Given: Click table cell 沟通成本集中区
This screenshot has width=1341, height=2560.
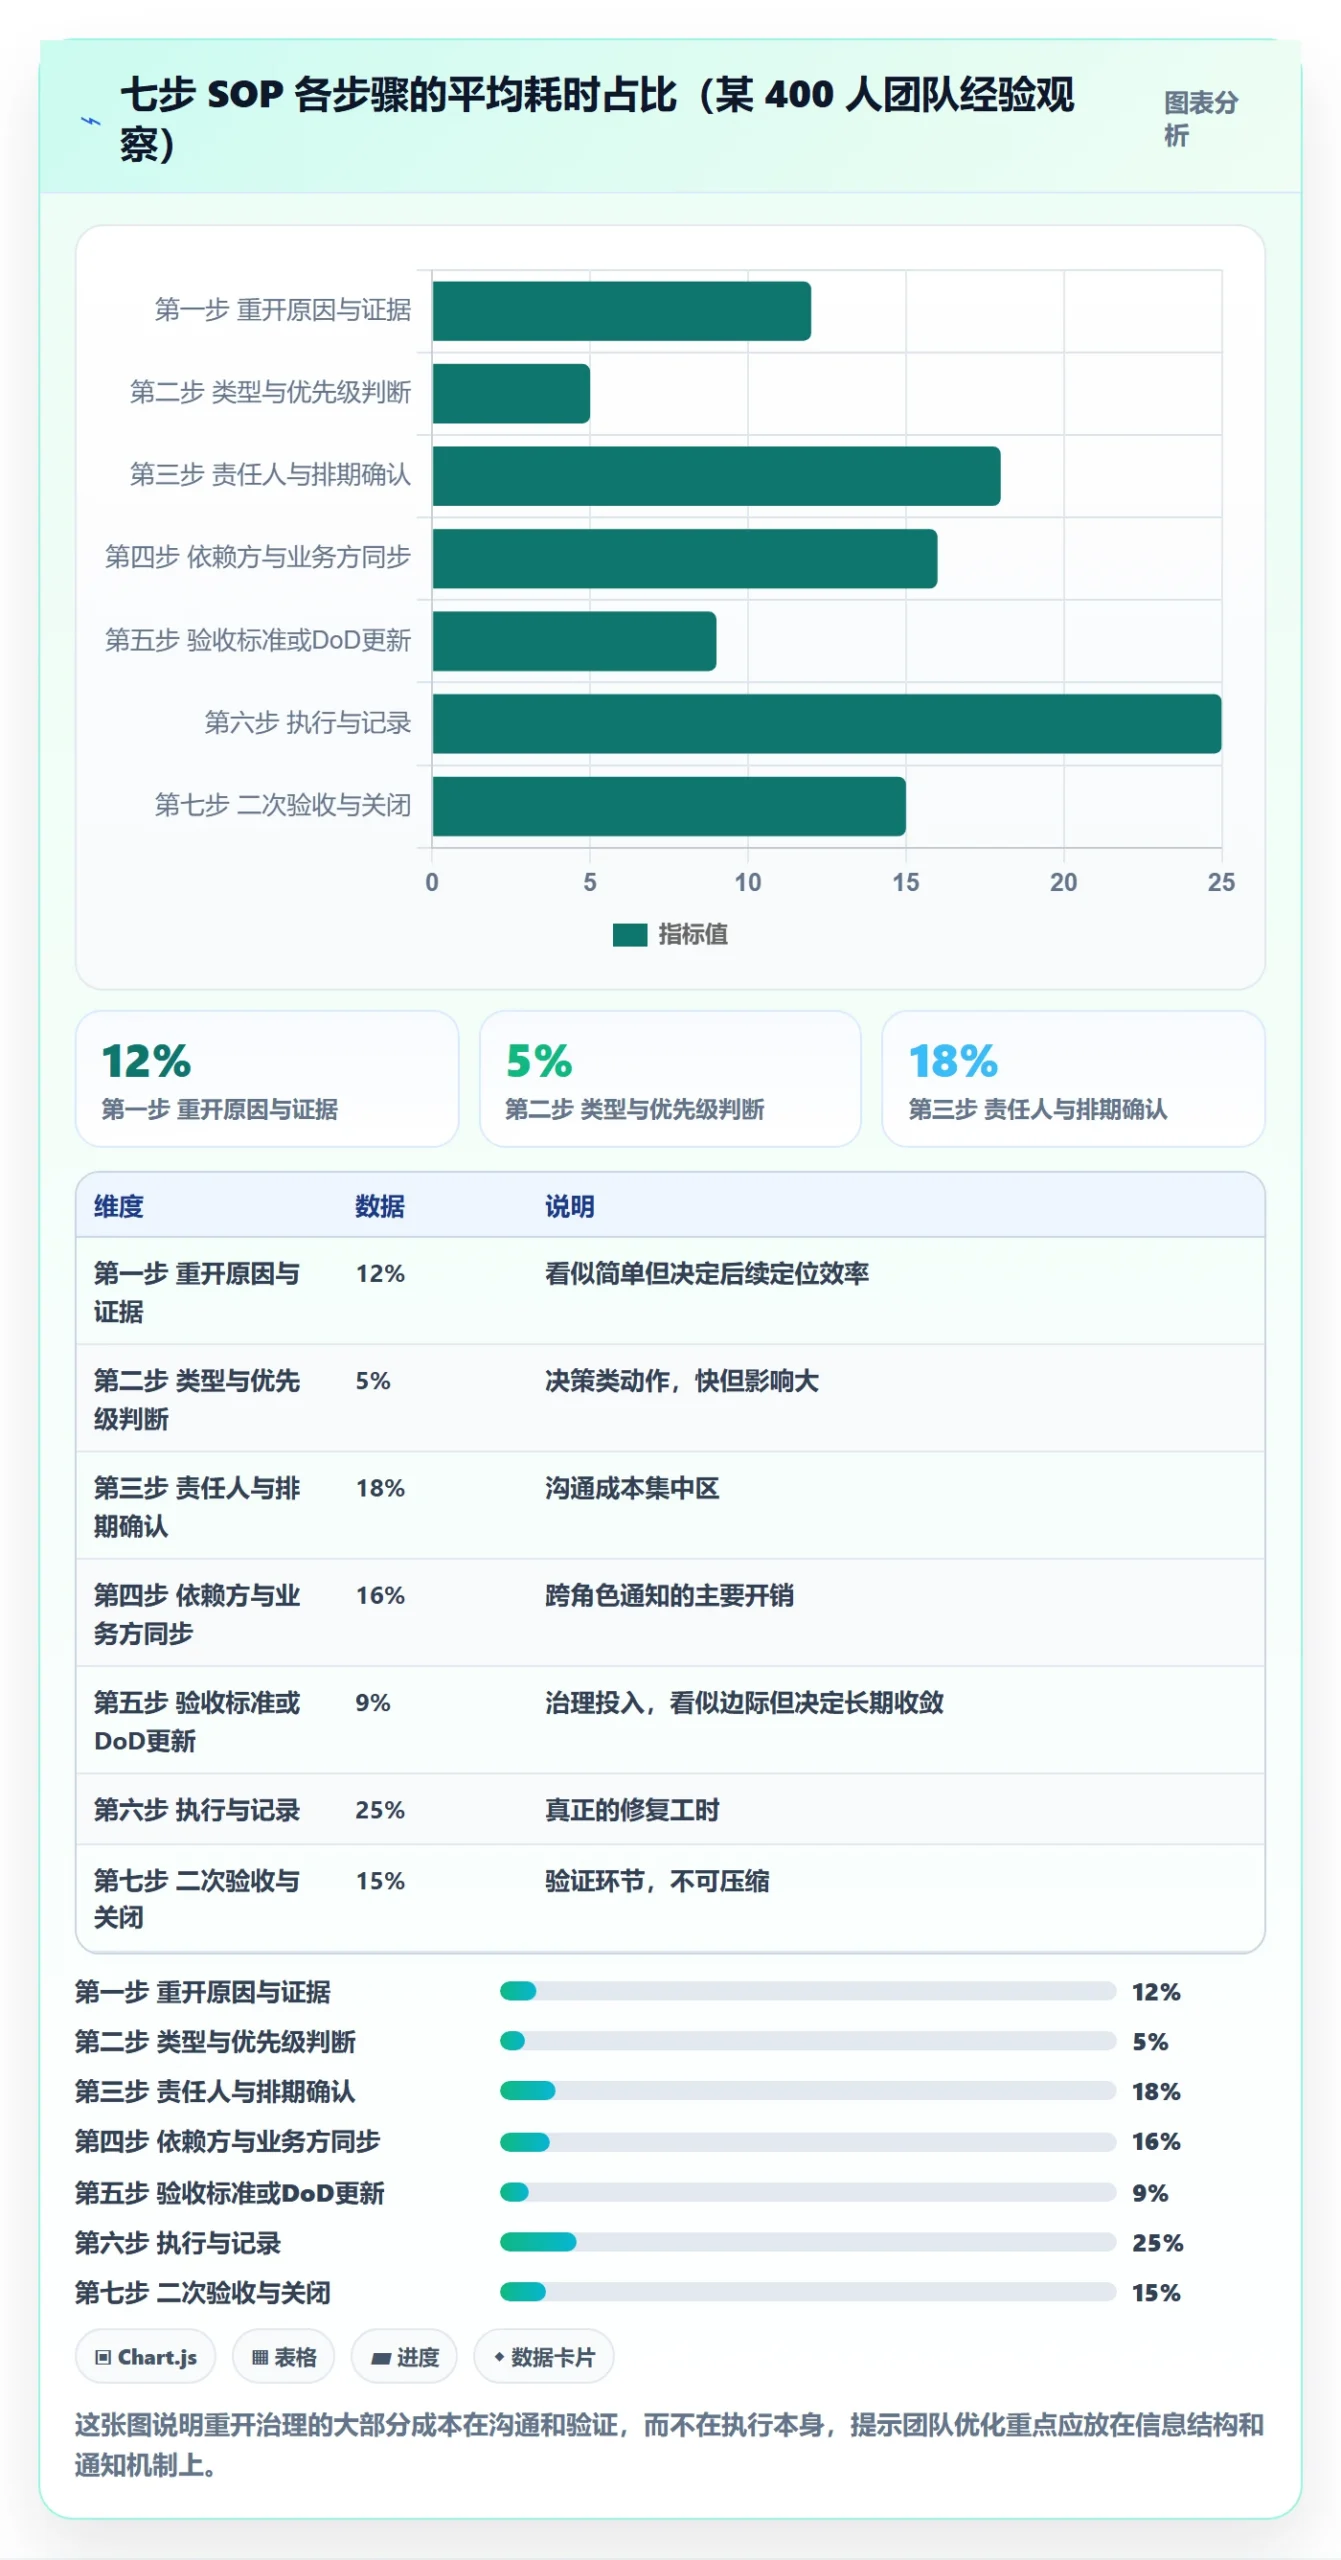Looking at the screenshot, I should point(631,1488).
